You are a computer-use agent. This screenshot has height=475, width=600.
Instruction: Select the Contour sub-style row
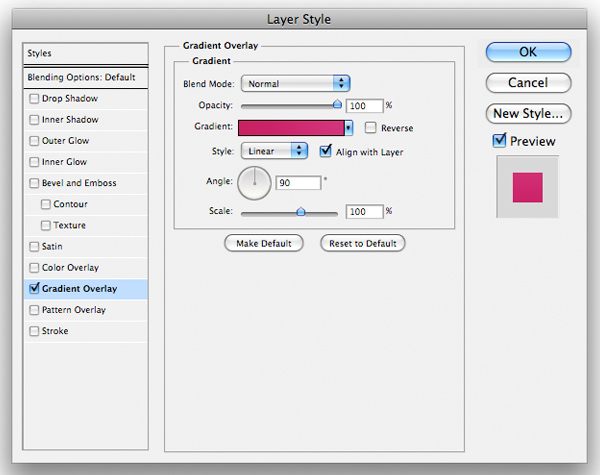click(85, 204)
